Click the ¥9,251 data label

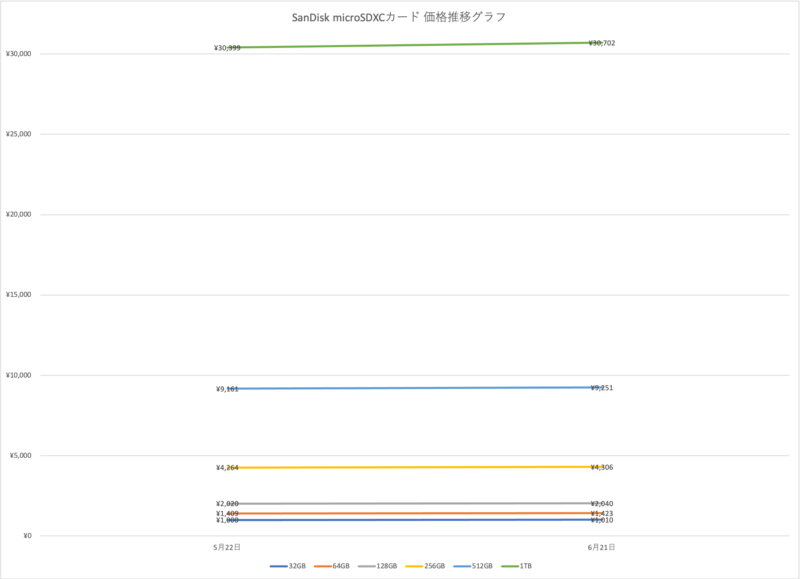(x=602, y=388)
